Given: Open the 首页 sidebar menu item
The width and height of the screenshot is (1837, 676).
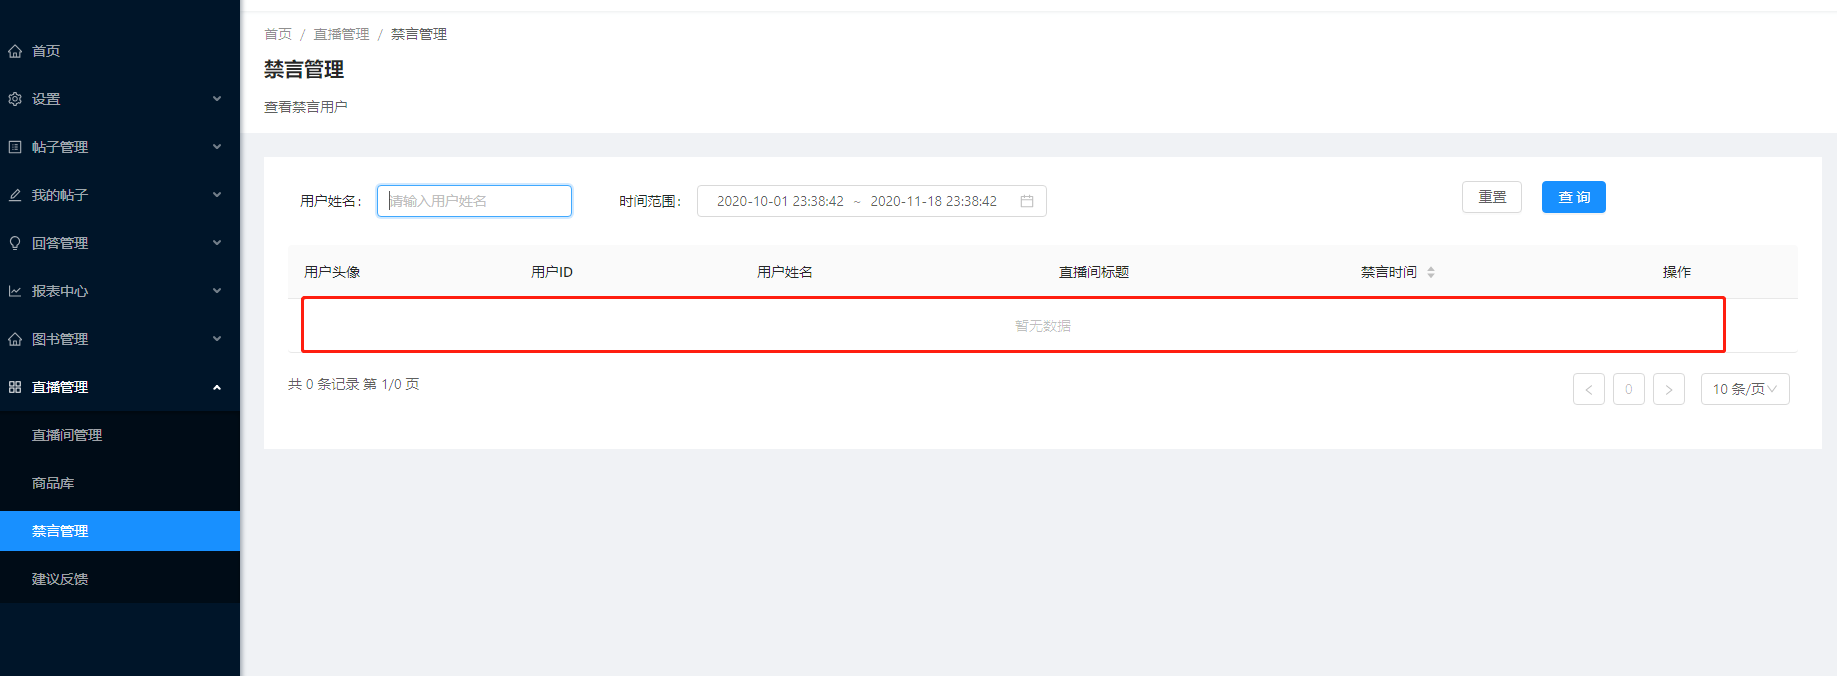Looking at the screenshot, I should pyautogui.click(x=120, y=51).
